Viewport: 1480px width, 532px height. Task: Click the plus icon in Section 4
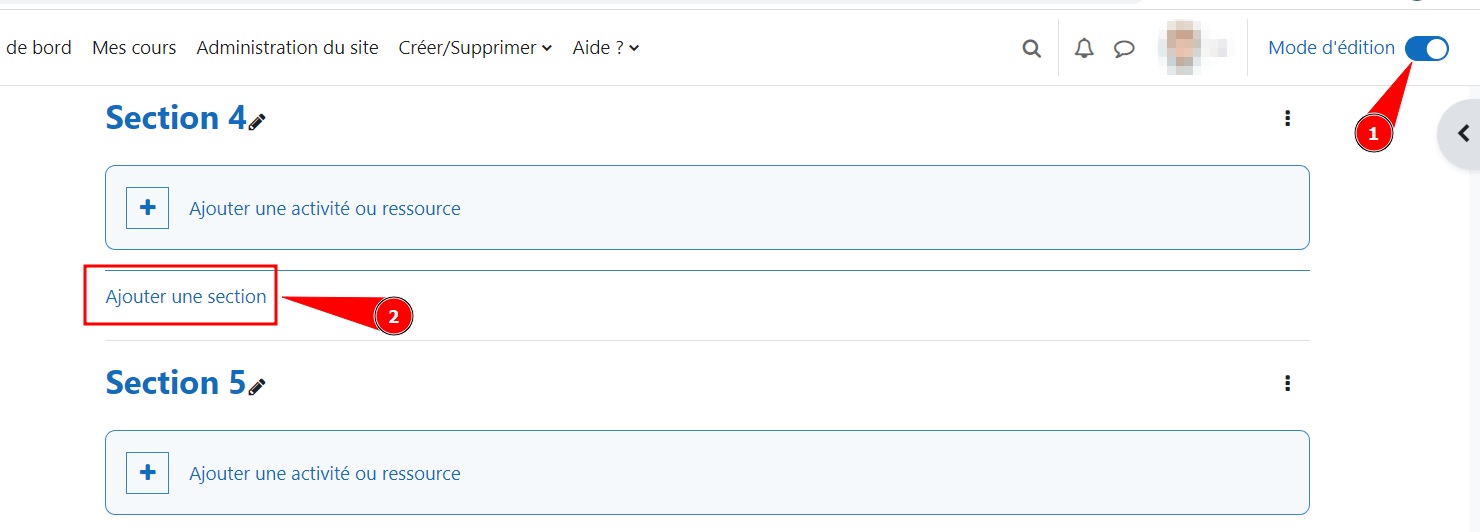147,208
